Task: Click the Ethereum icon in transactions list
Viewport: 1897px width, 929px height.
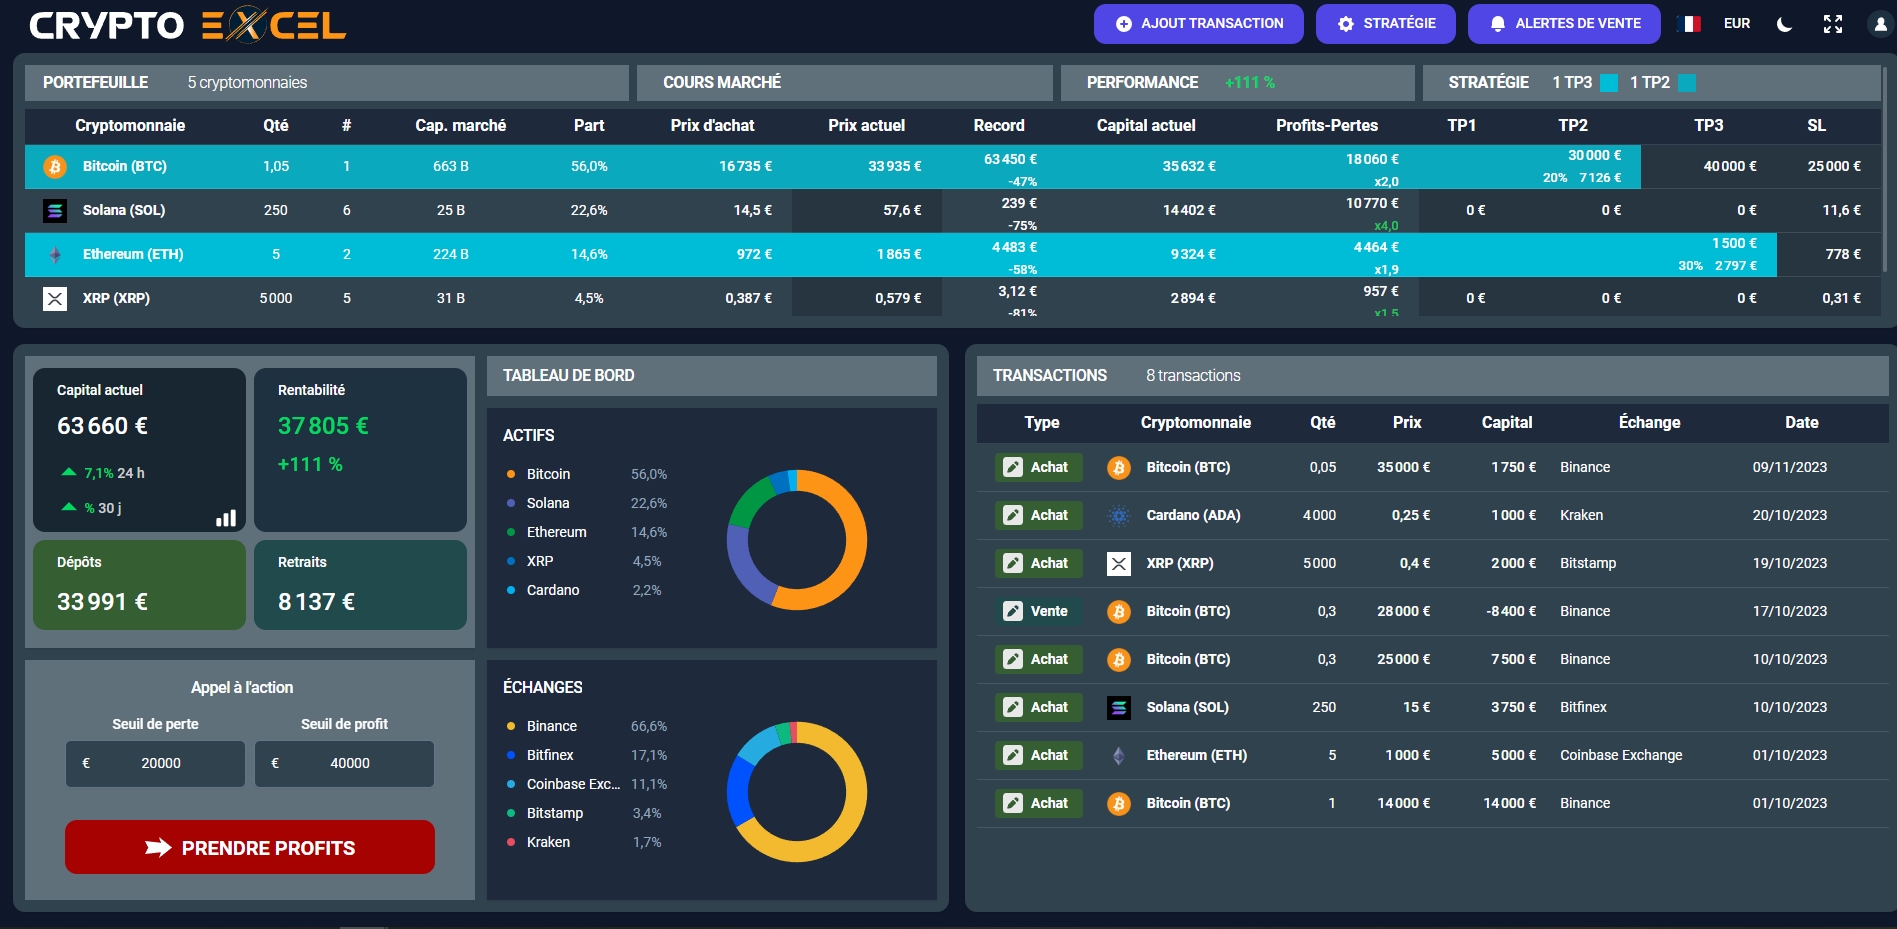Action: 1119,756
